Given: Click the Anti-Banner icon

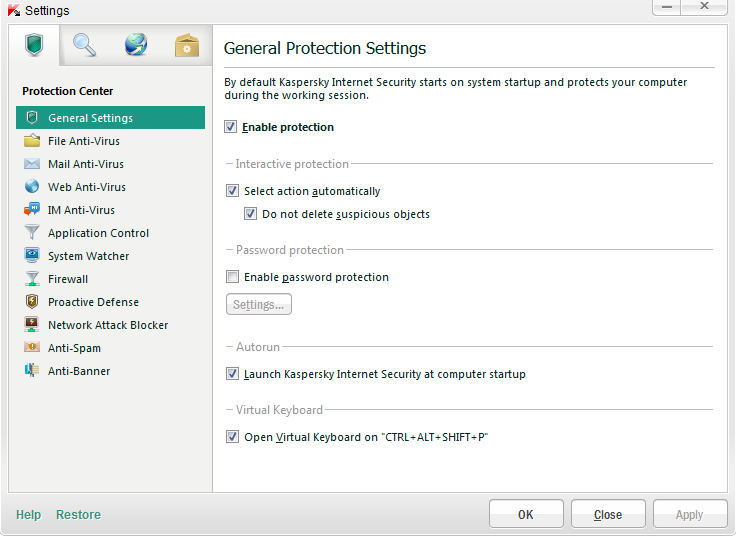Looking at the screenshot, I should (x=32, y=370).
